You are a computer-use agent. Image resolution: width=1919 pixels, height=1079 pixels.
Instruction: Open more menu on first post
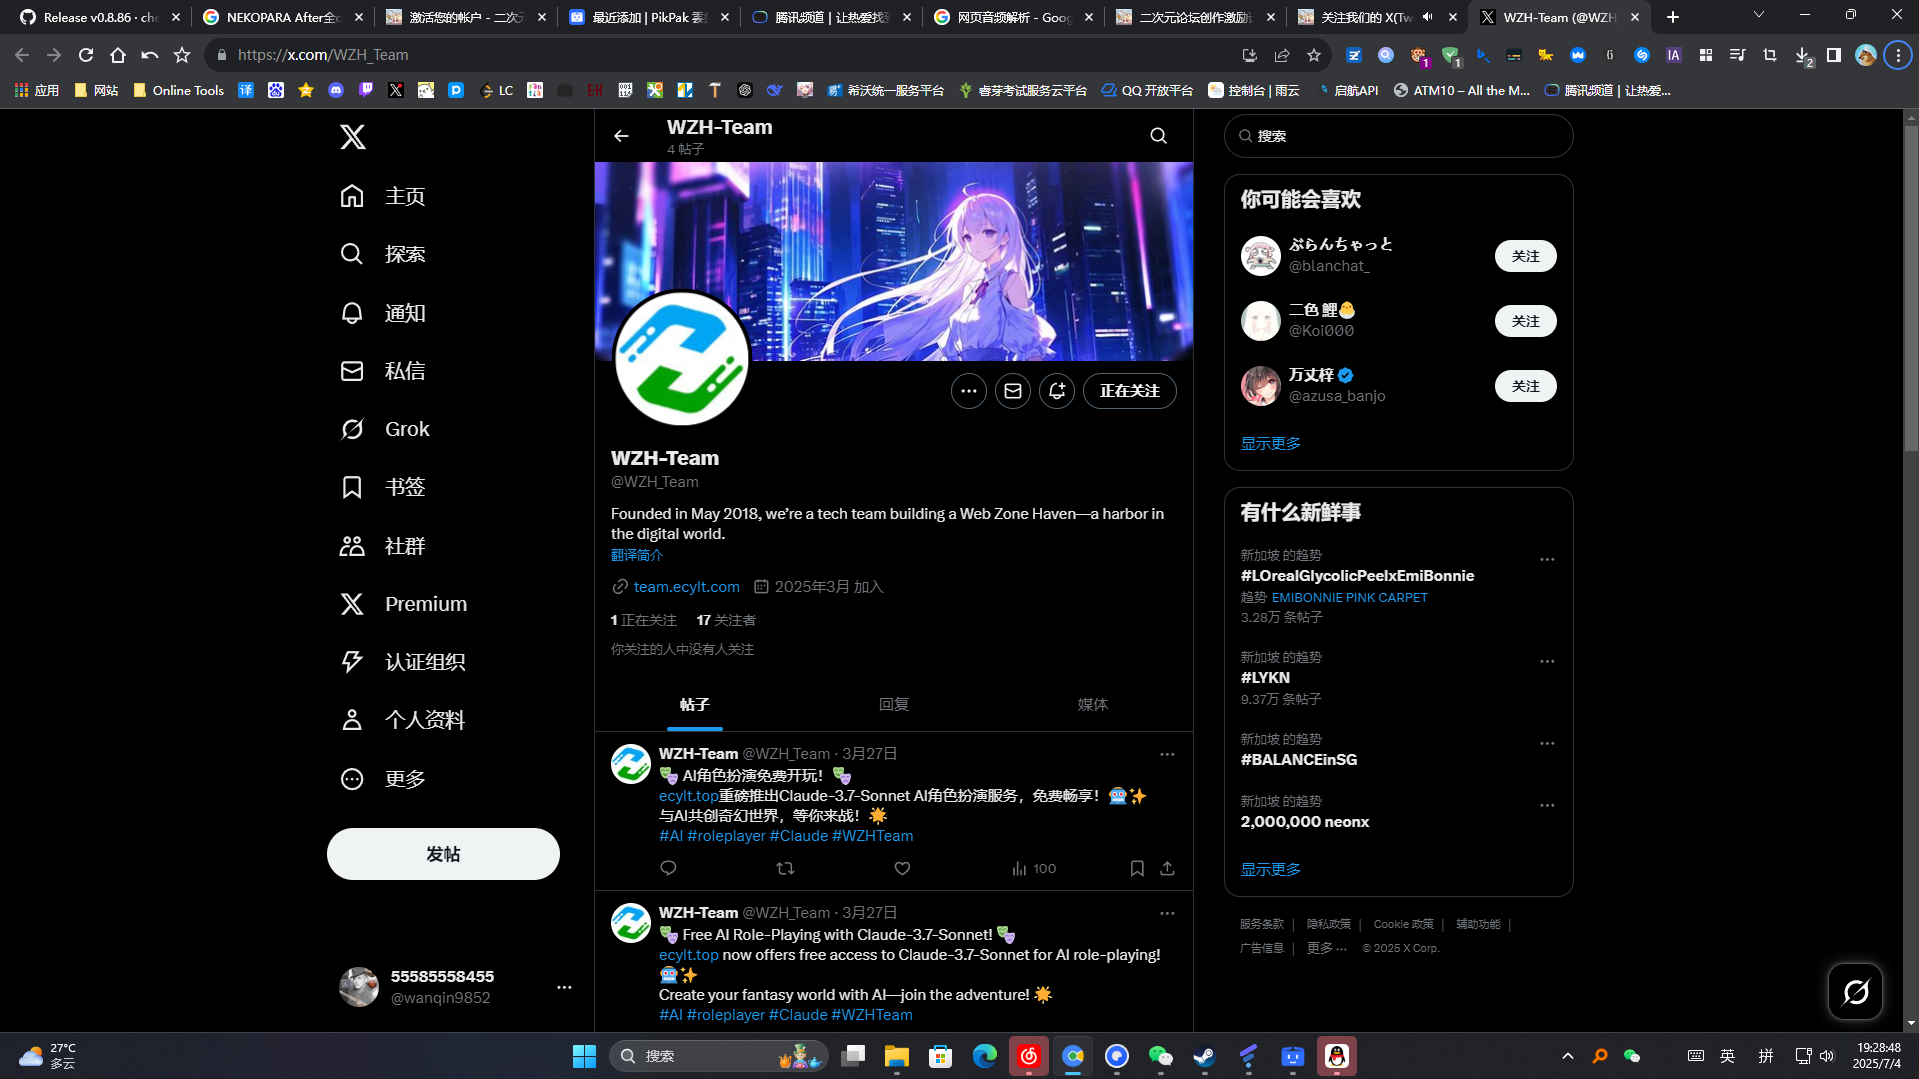tap(1167, 754)
